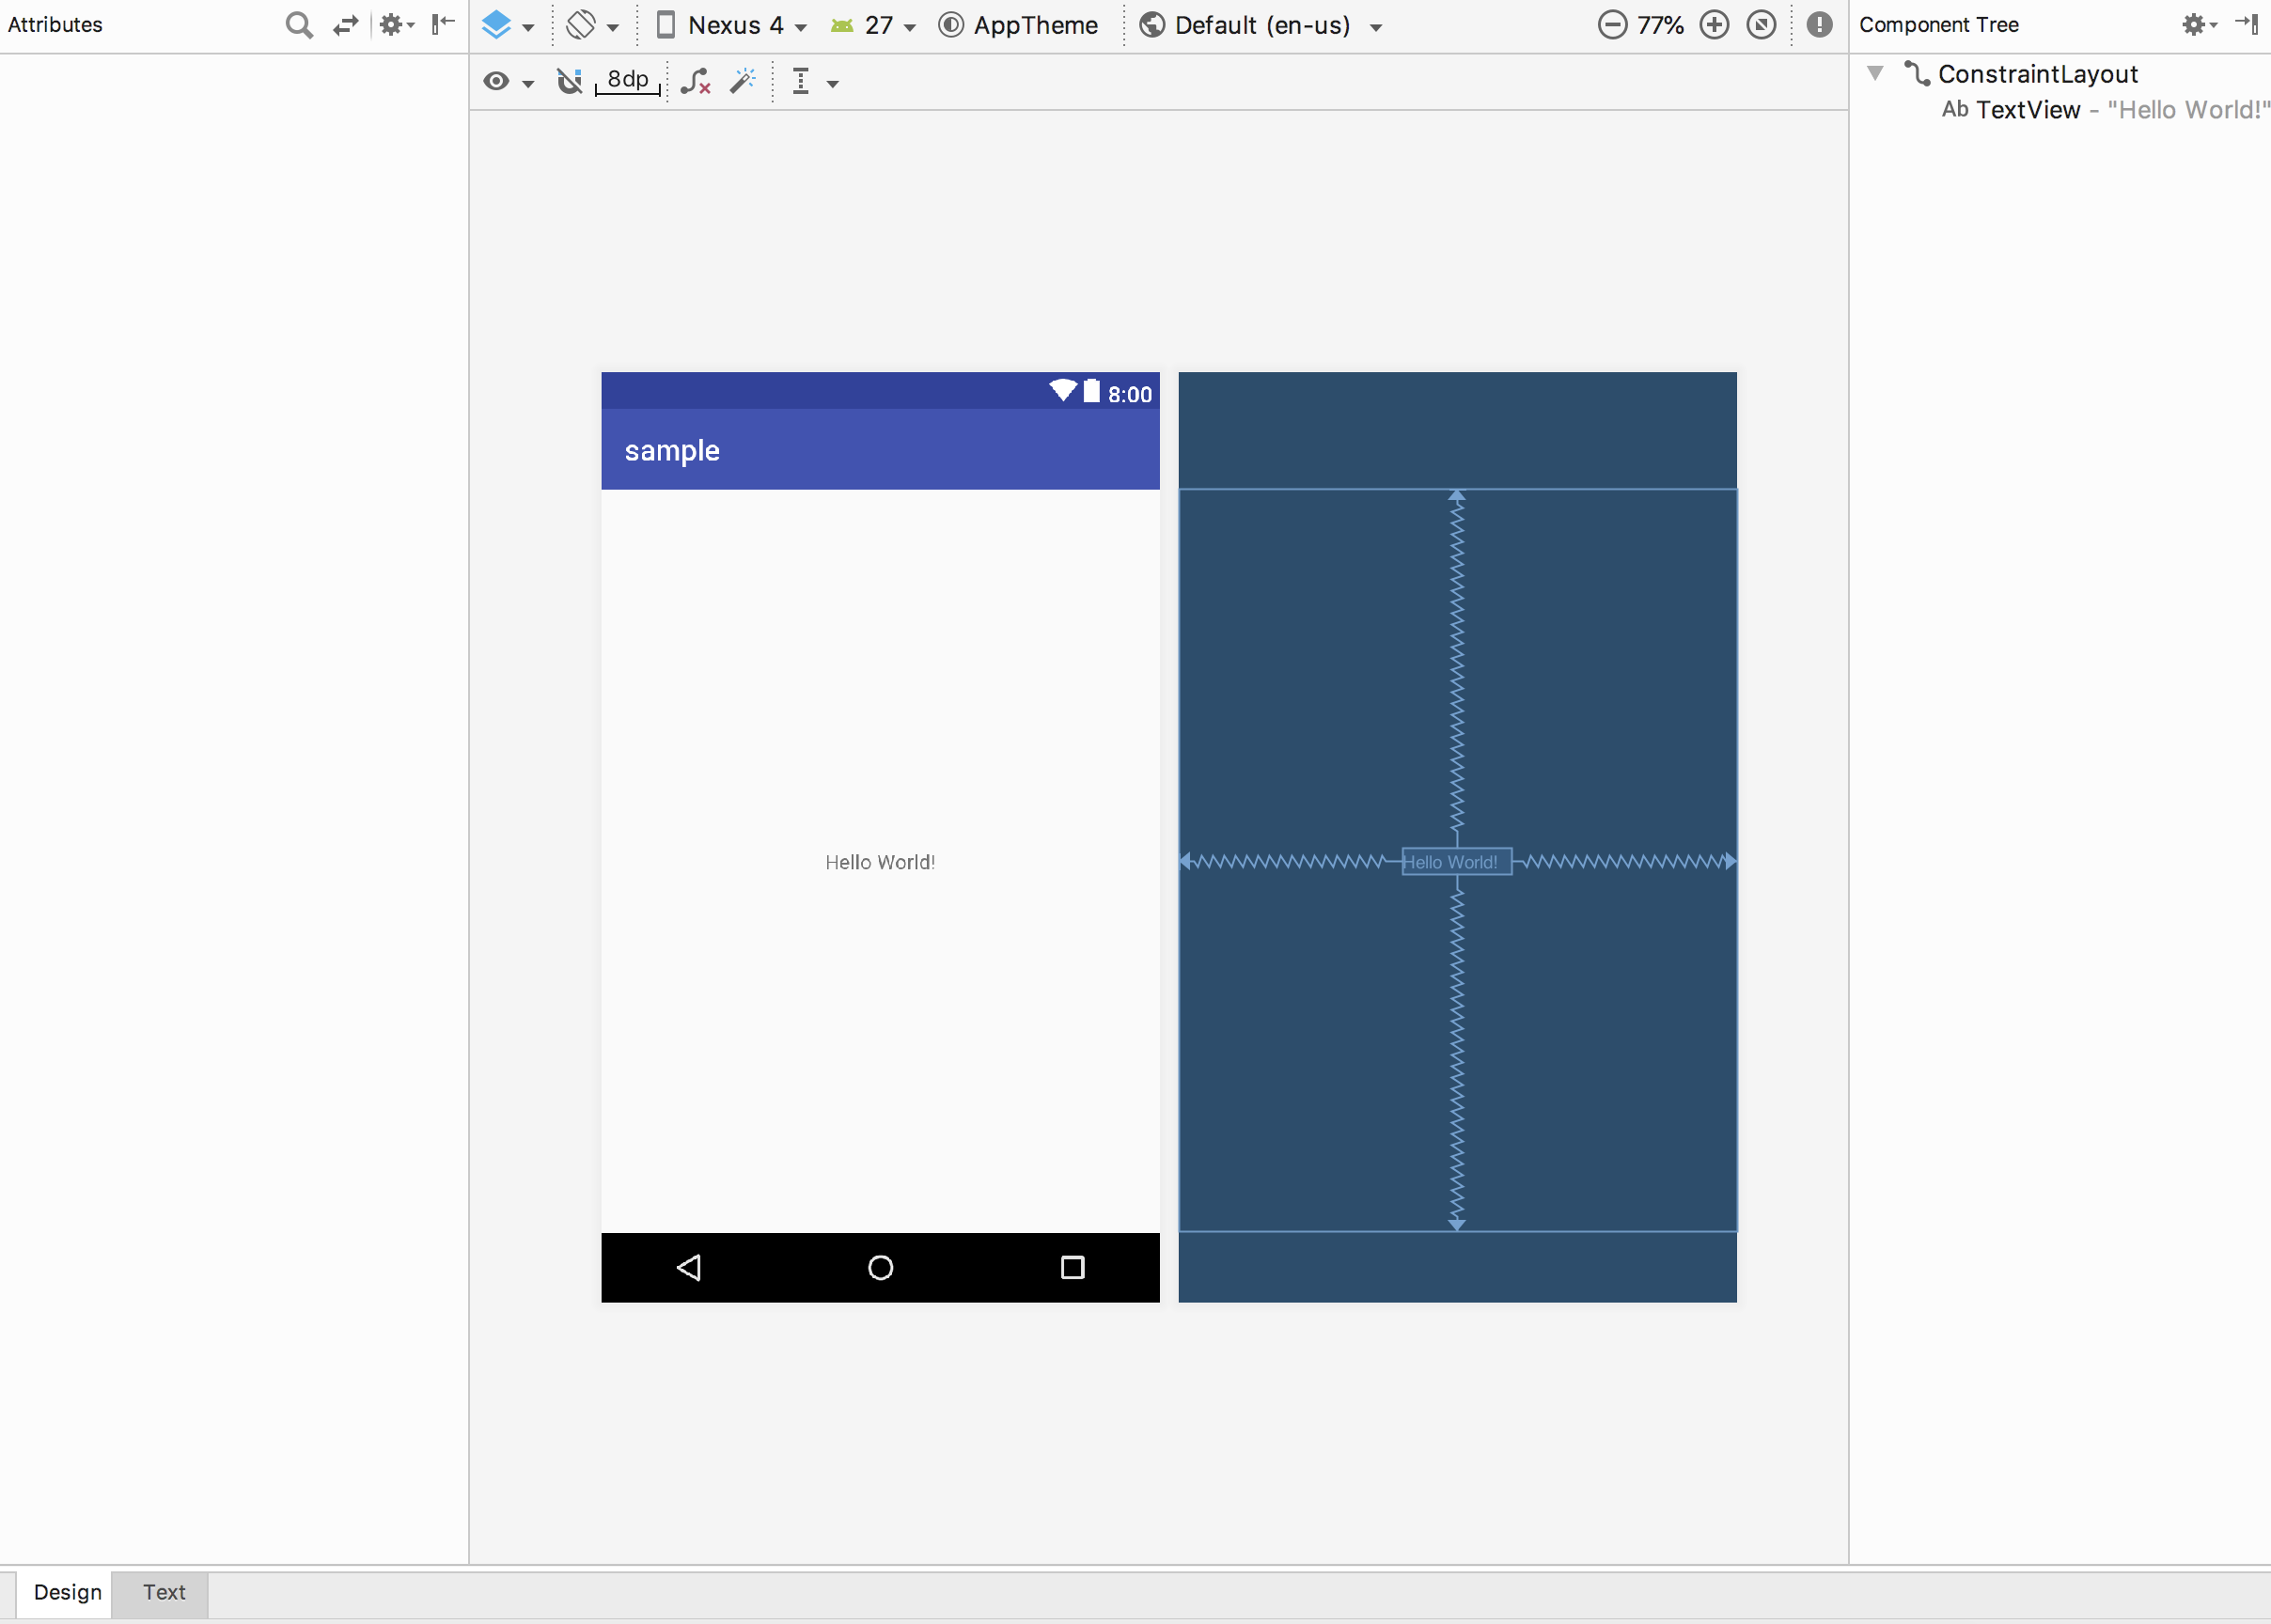Click the search icon in Attributes panel
The height and width of the screenshot is (1624, 2271).
click(298, 25)
